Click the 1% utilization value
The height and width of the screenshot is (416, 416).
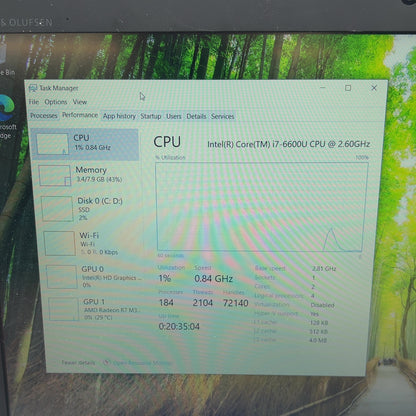coord(165,278)
